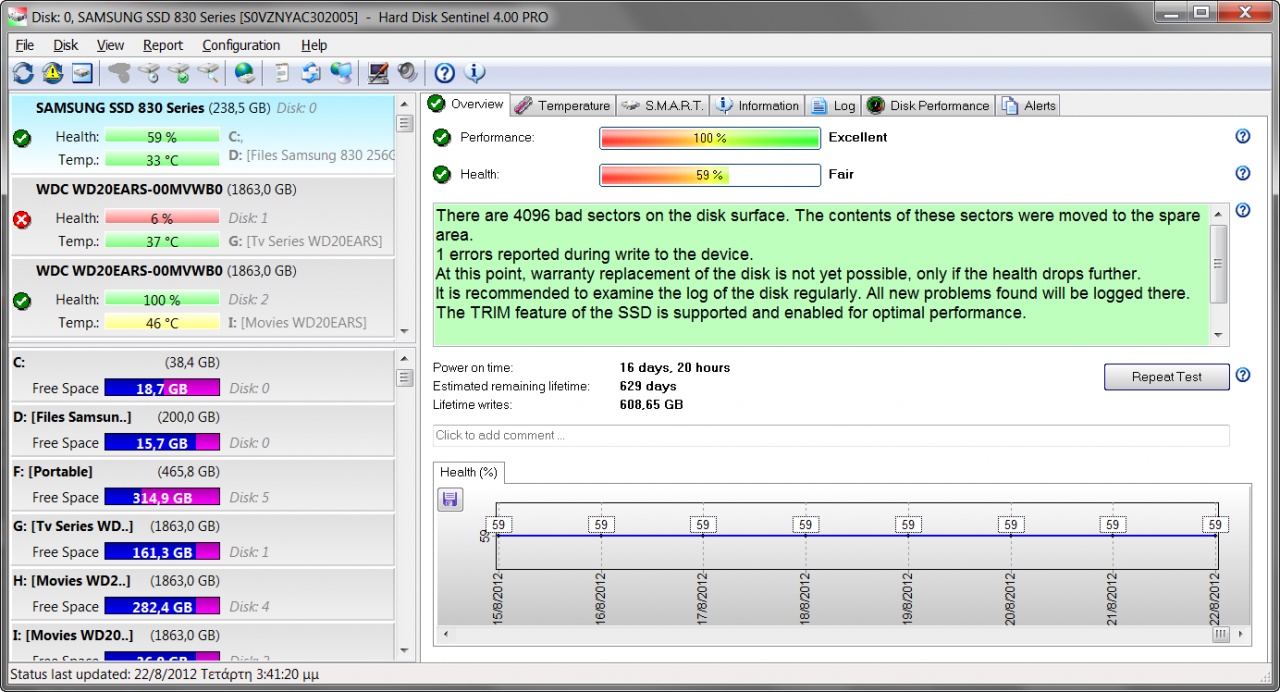Open the Configuration menu
The width and height of the screenshot is (1280, 692).
coord(241,45)
